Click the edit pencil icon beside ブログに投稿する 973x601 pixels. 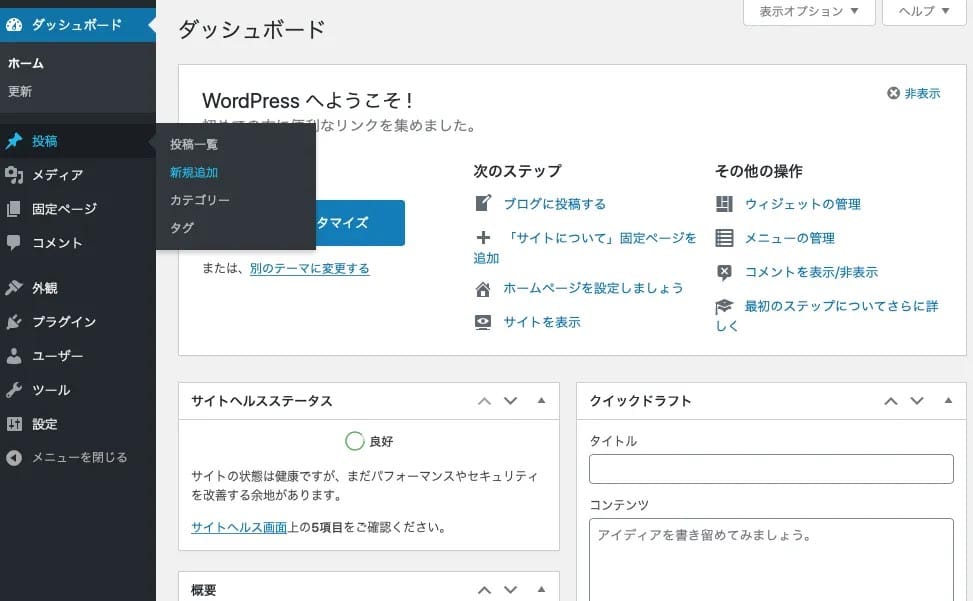coord(483,203)
